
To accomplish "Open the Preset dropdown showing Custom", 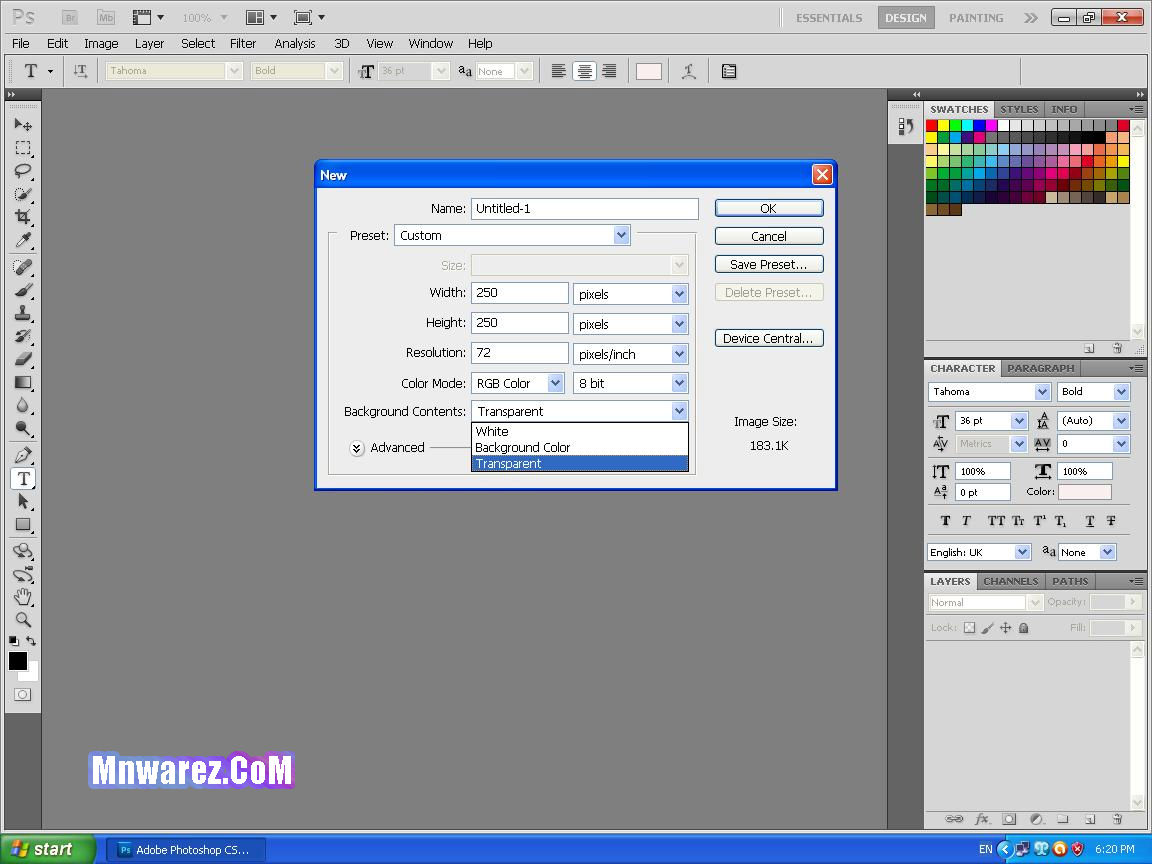I will [x=512, y=235].
